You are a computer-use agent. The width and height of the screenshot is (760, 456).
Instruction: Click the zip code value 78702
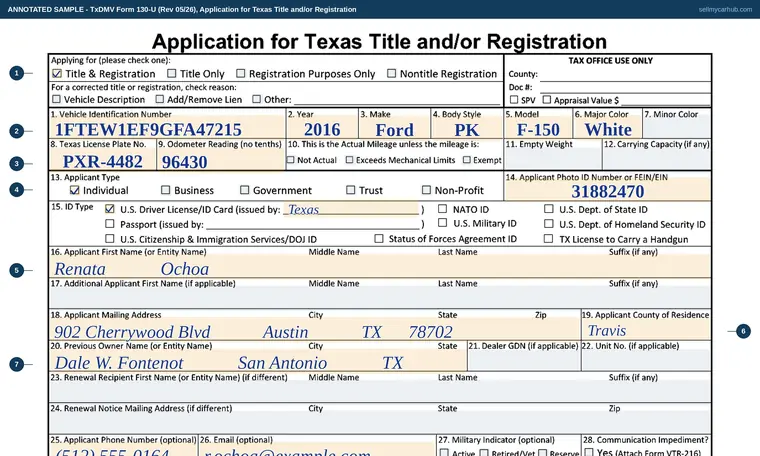(430, 332)
